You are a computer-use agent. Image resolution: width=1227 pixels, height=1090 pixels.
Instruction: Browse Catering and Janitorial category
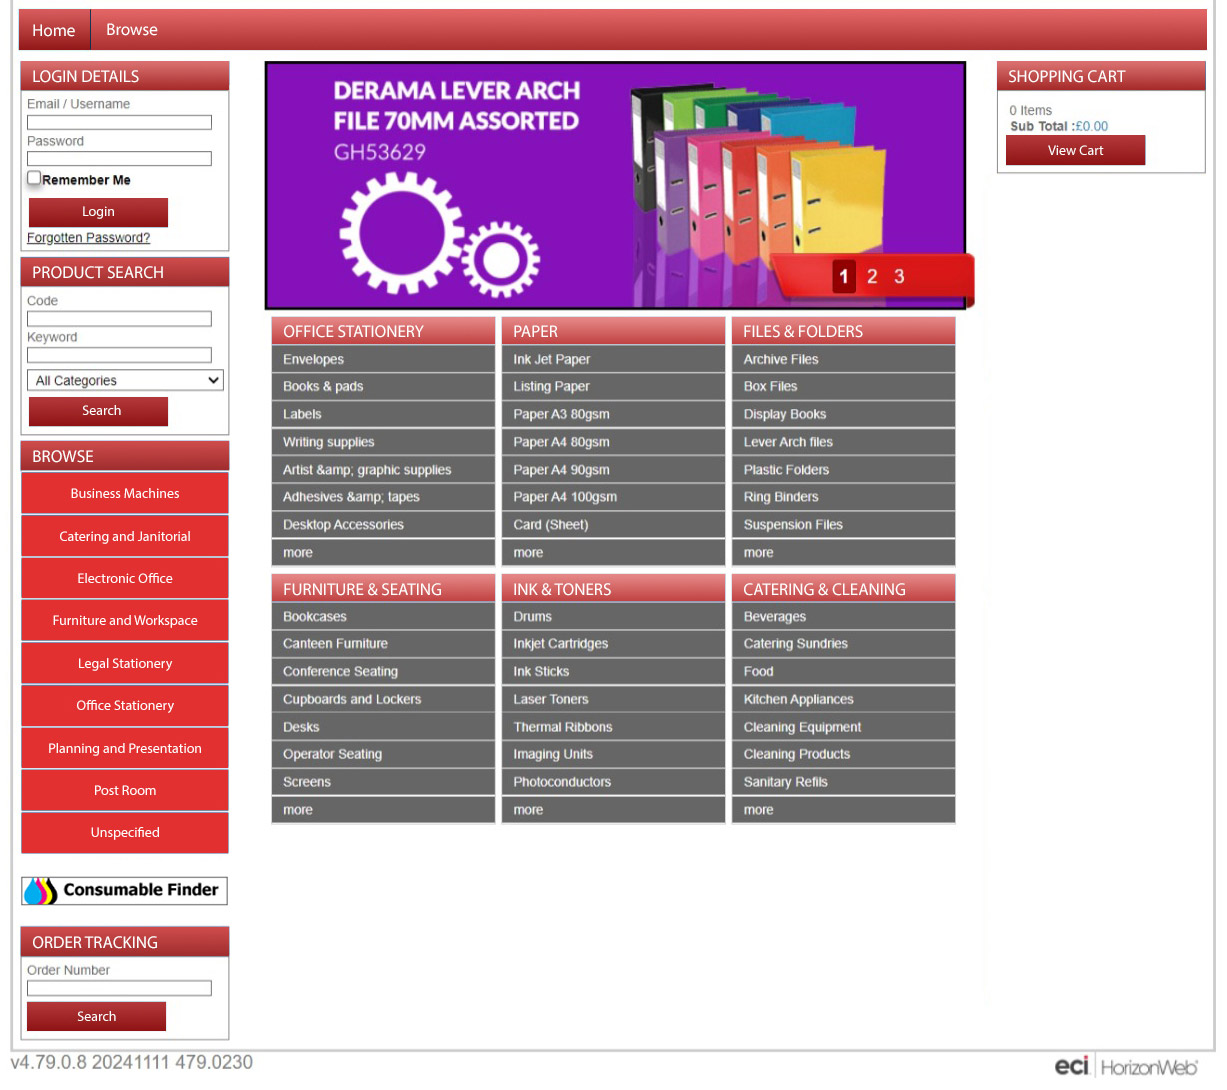125,537
